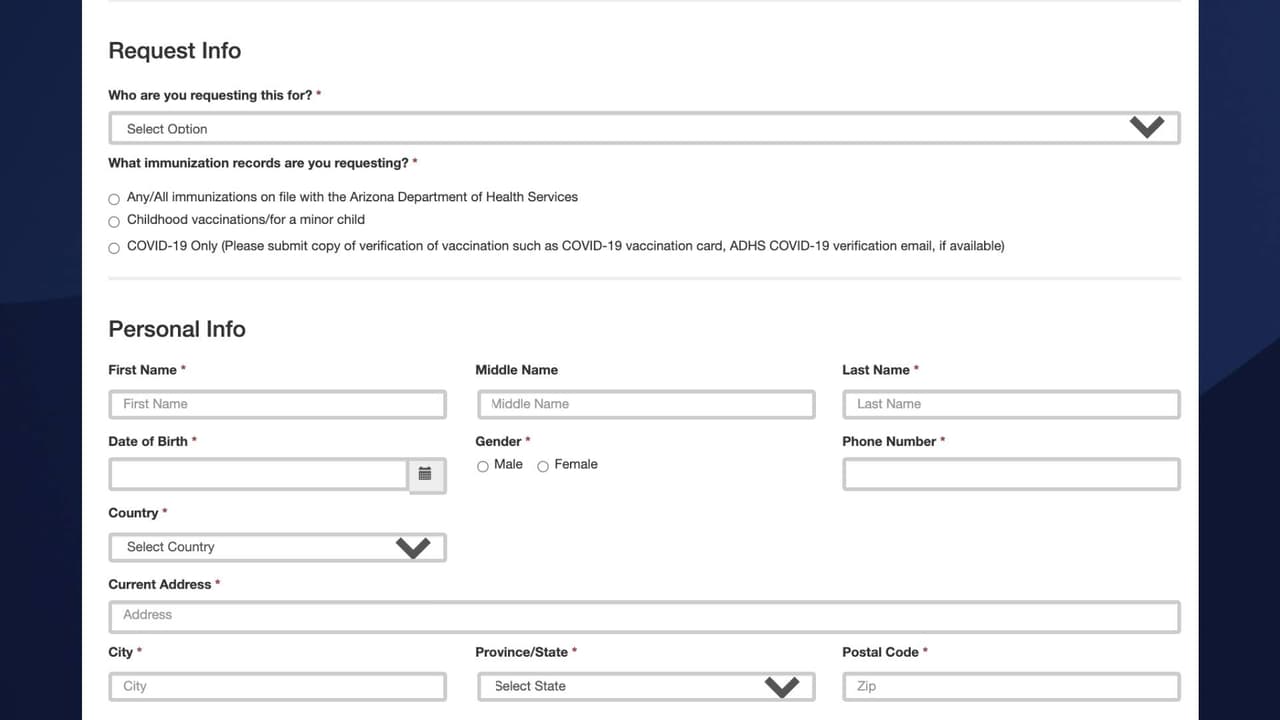
Task: Click the City input field
Action: (x=277, y=686)
